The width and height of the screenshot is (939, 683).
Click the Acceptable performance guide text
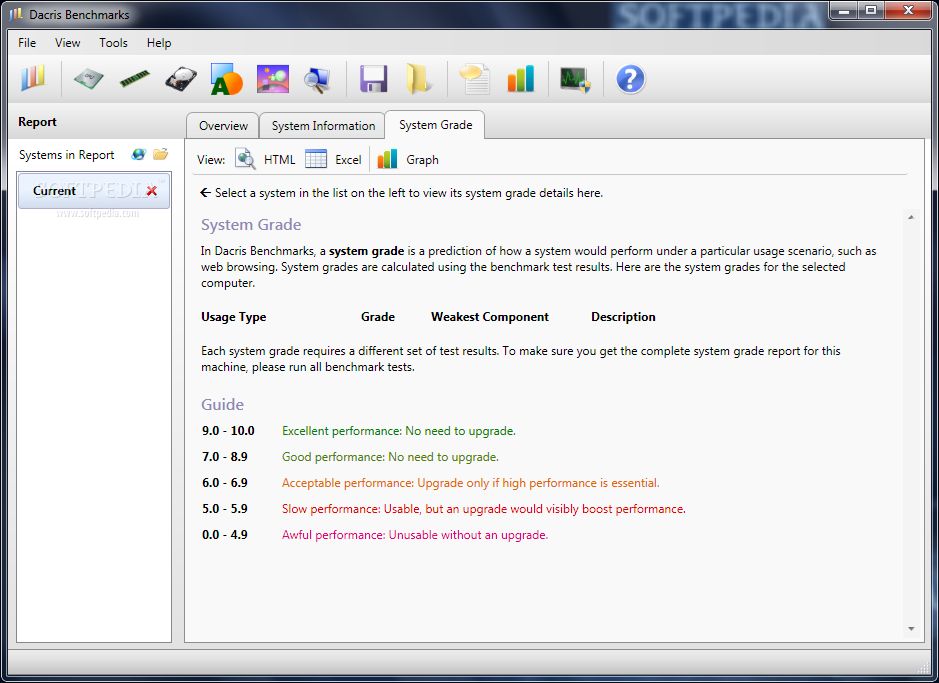click(x=471, y=482)
